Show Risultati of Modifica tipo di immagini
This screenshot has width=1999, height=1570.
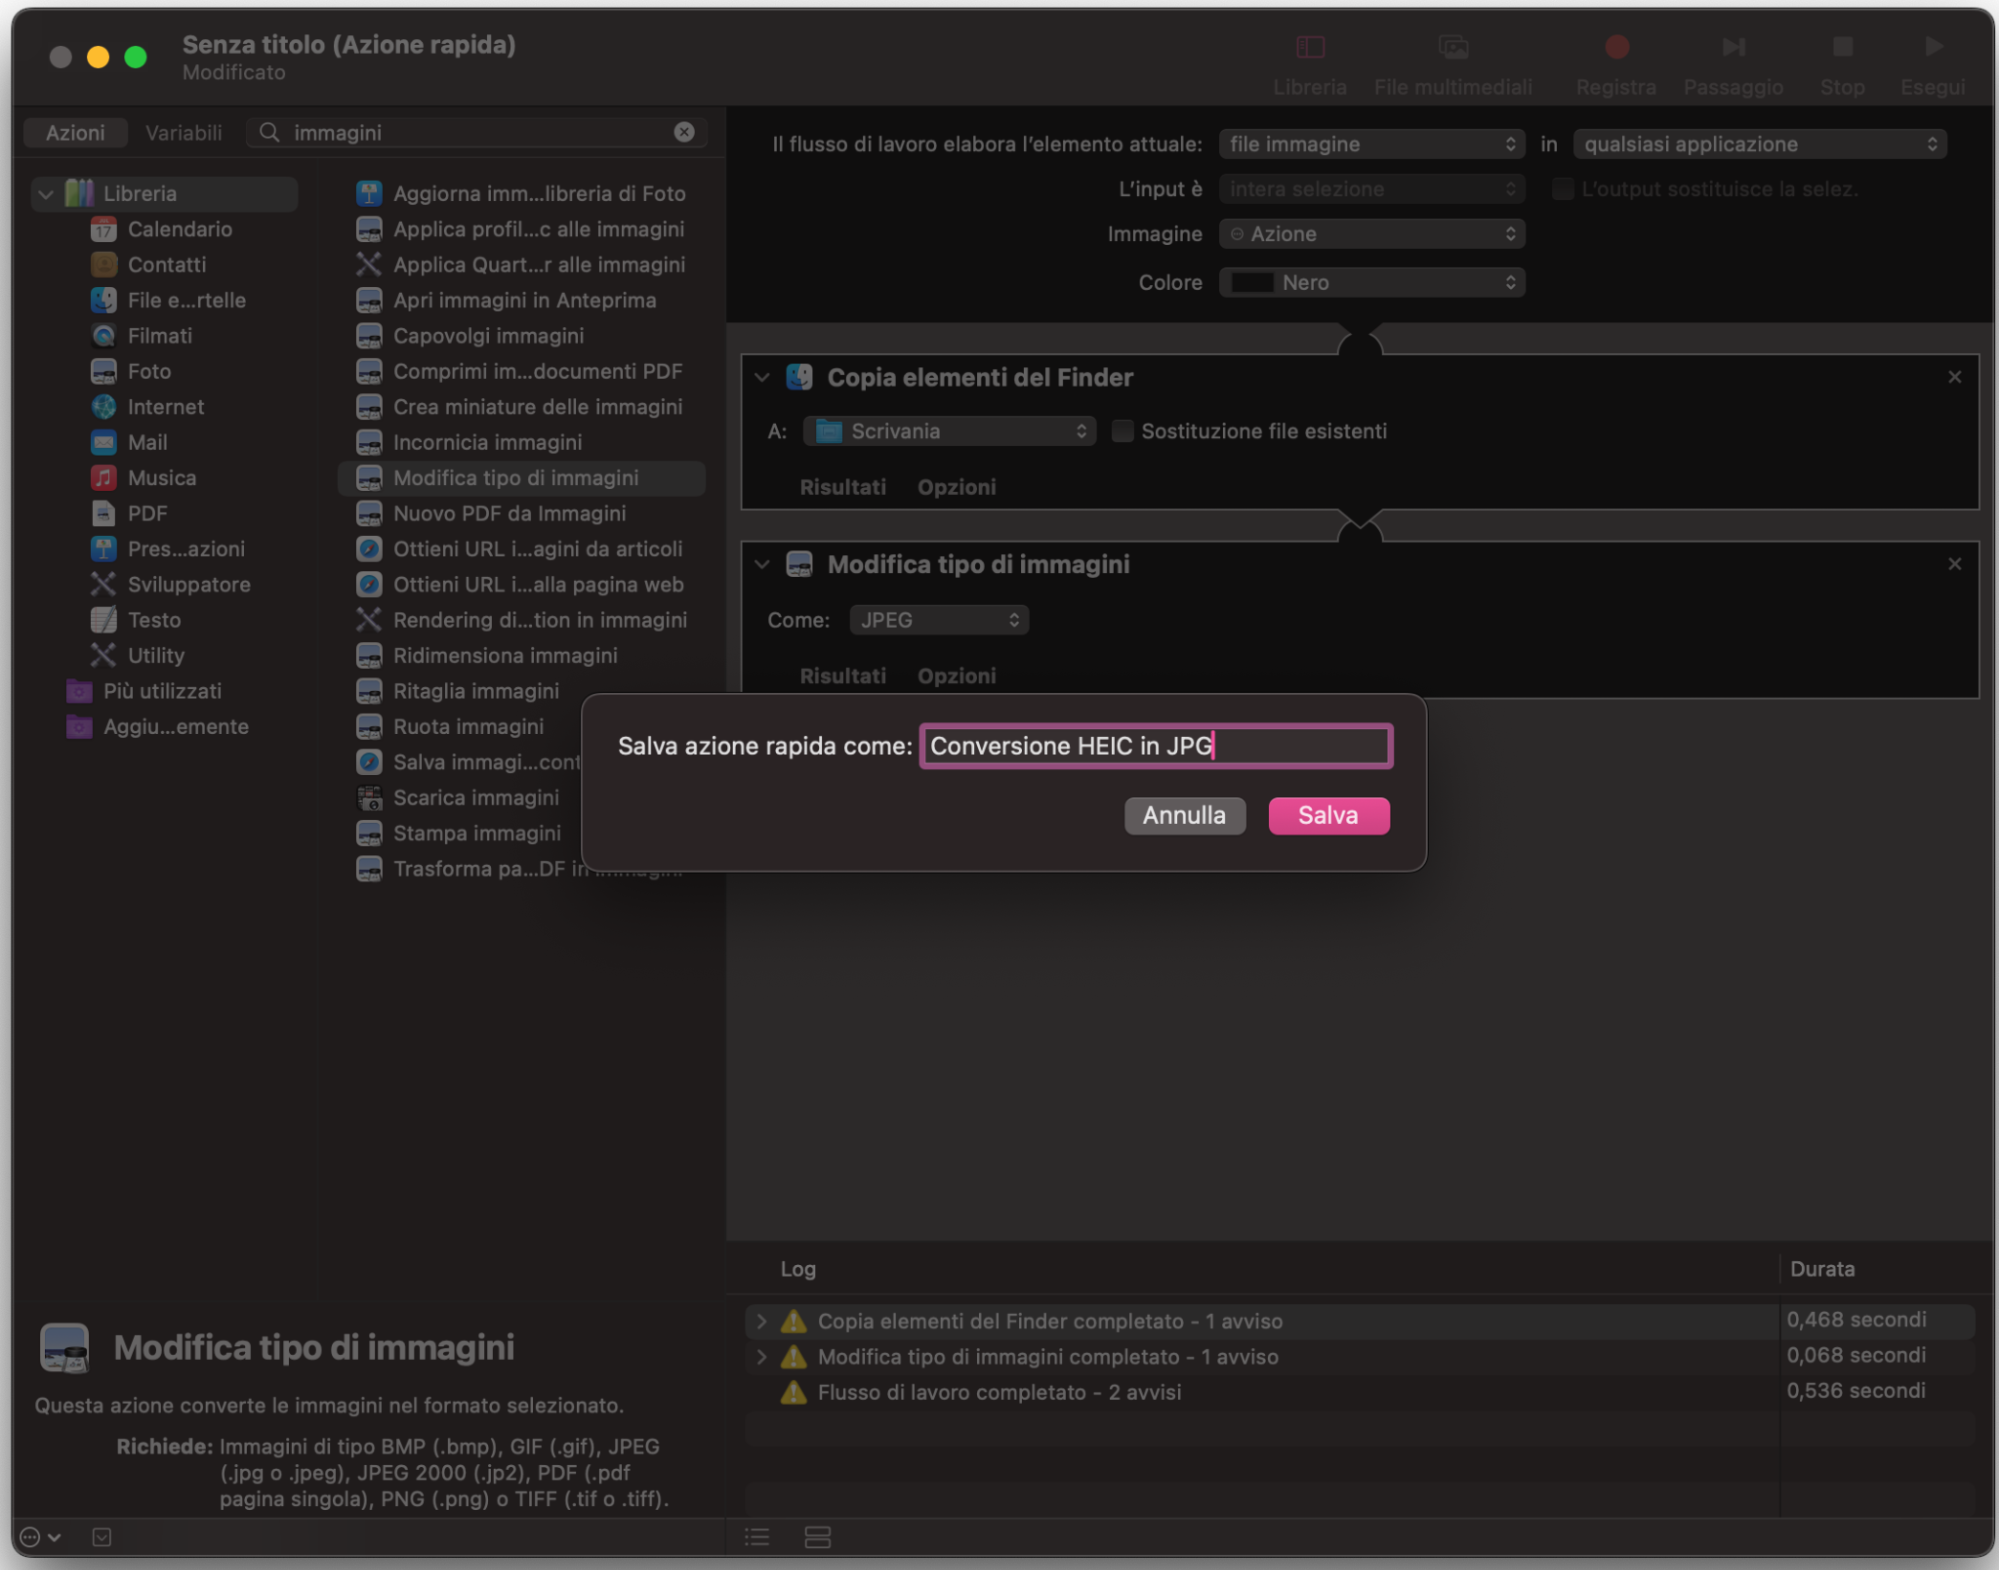(x=843, y=676)
